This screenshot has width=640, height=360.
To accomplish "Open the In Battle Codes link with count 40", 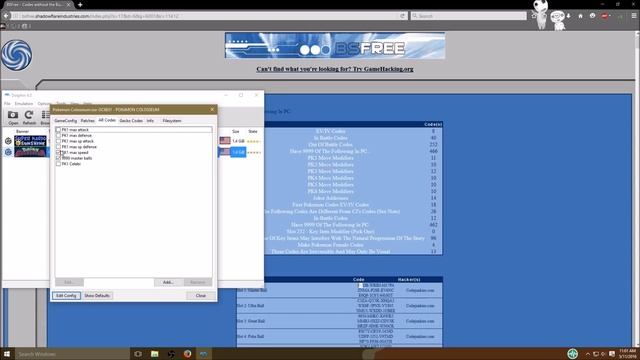I will tap(331, 138).
